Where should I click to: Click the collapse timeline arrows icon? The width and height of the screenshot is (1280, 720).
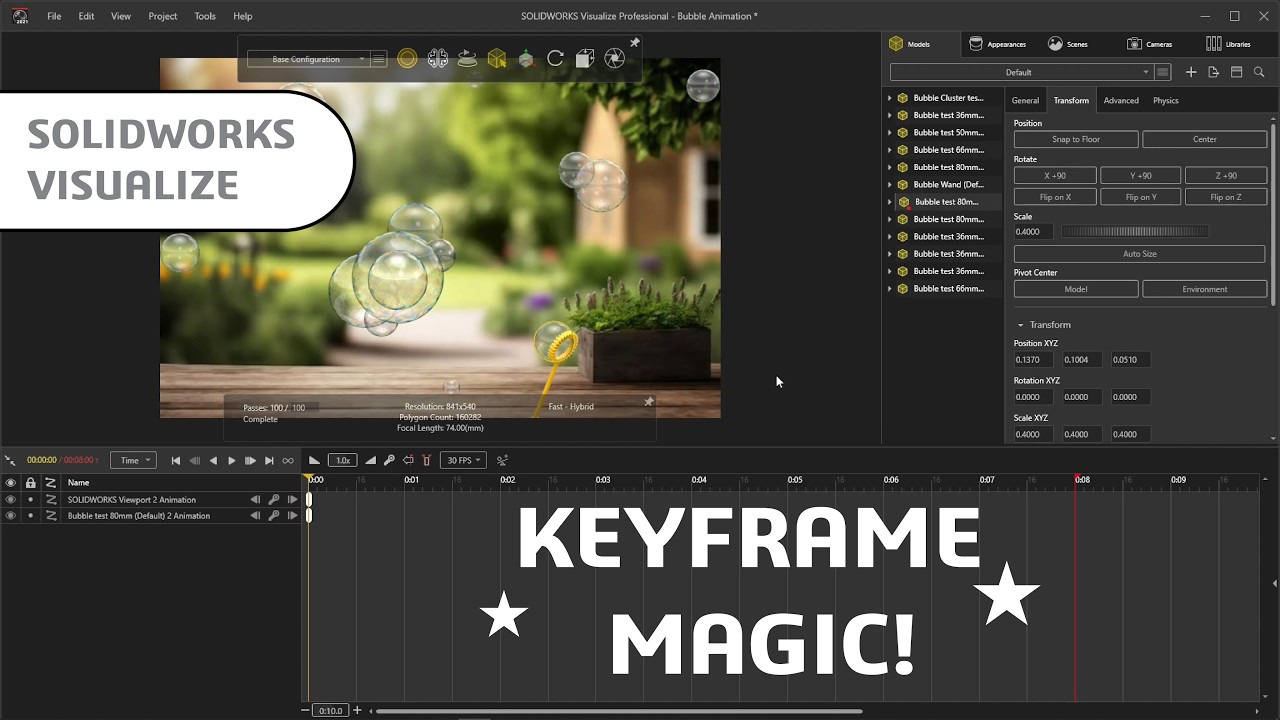pos(10,460)
